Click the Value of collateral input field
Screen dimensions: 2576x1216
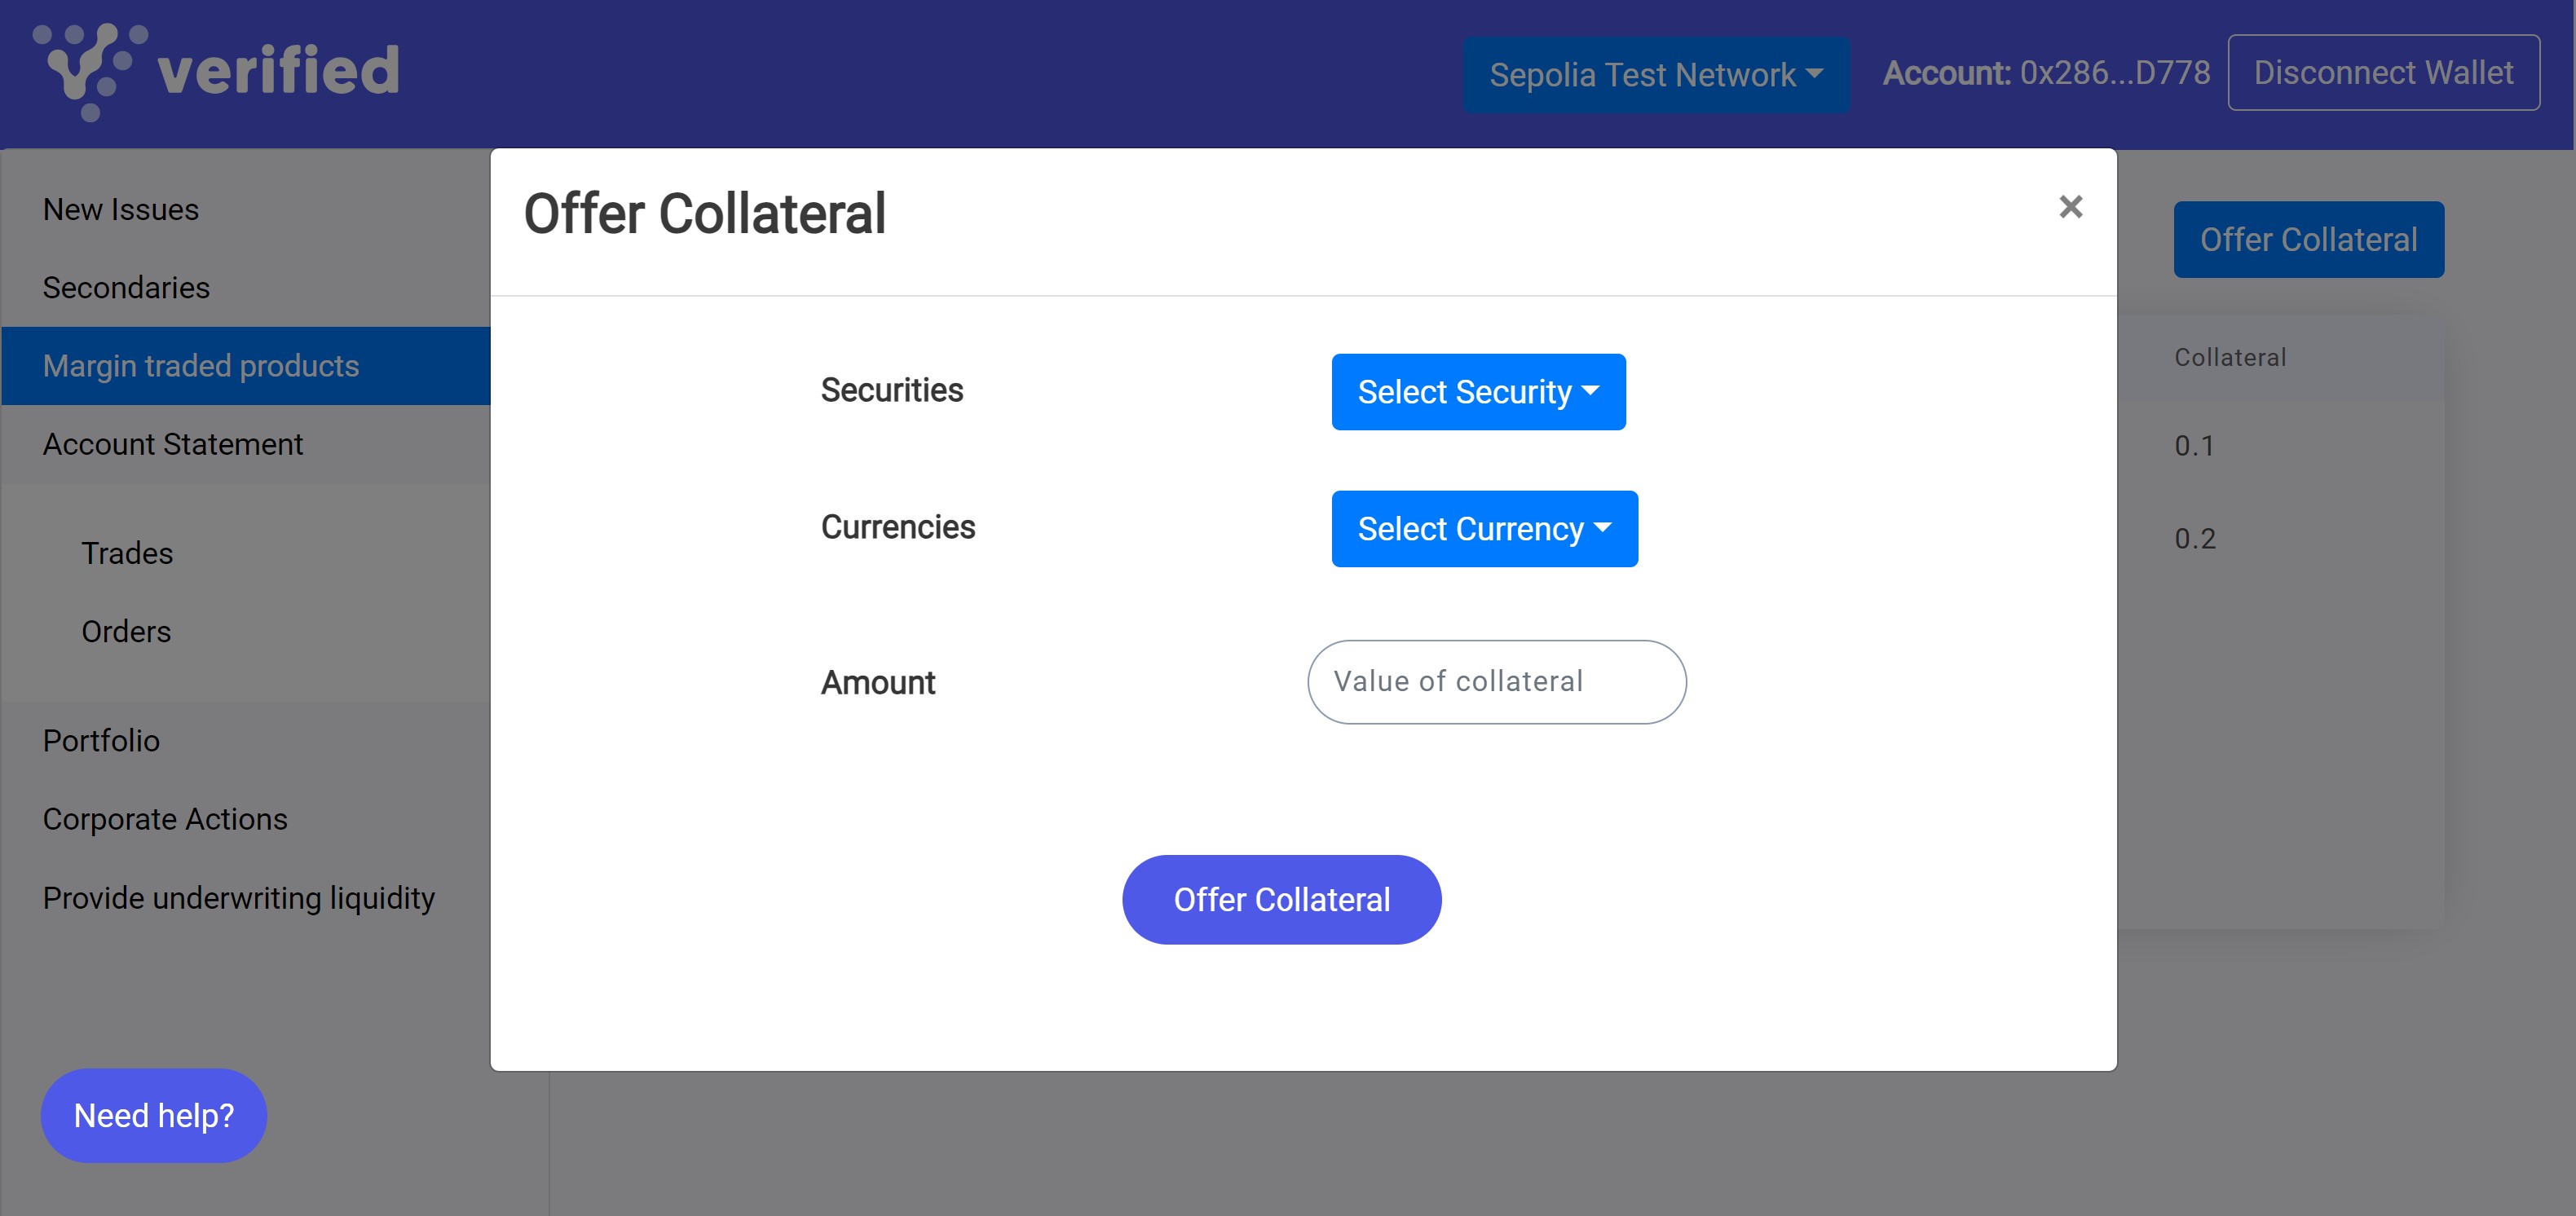pos(1495,682)
